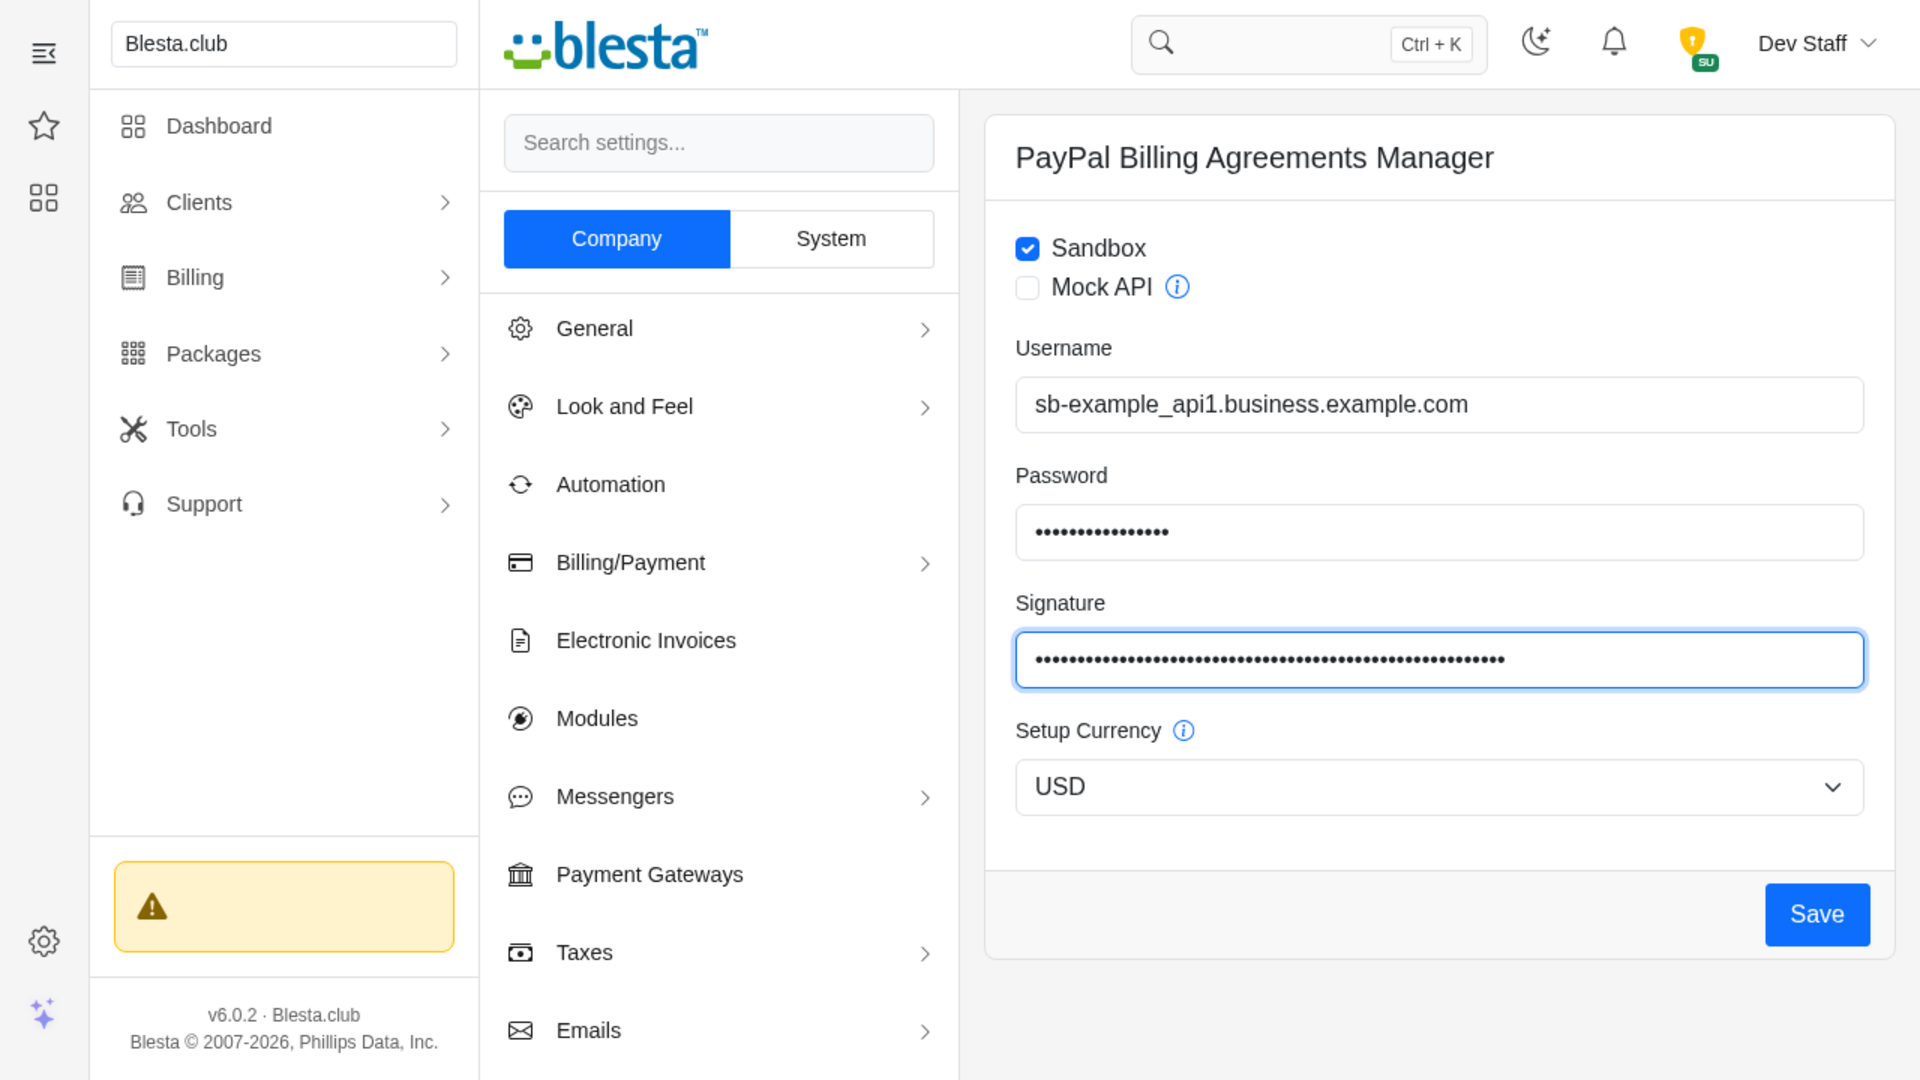The height and width of the screenshot is (1080, 1920).
Task: Click the Tools wrench icon
Action: click(x=133, y=429)
